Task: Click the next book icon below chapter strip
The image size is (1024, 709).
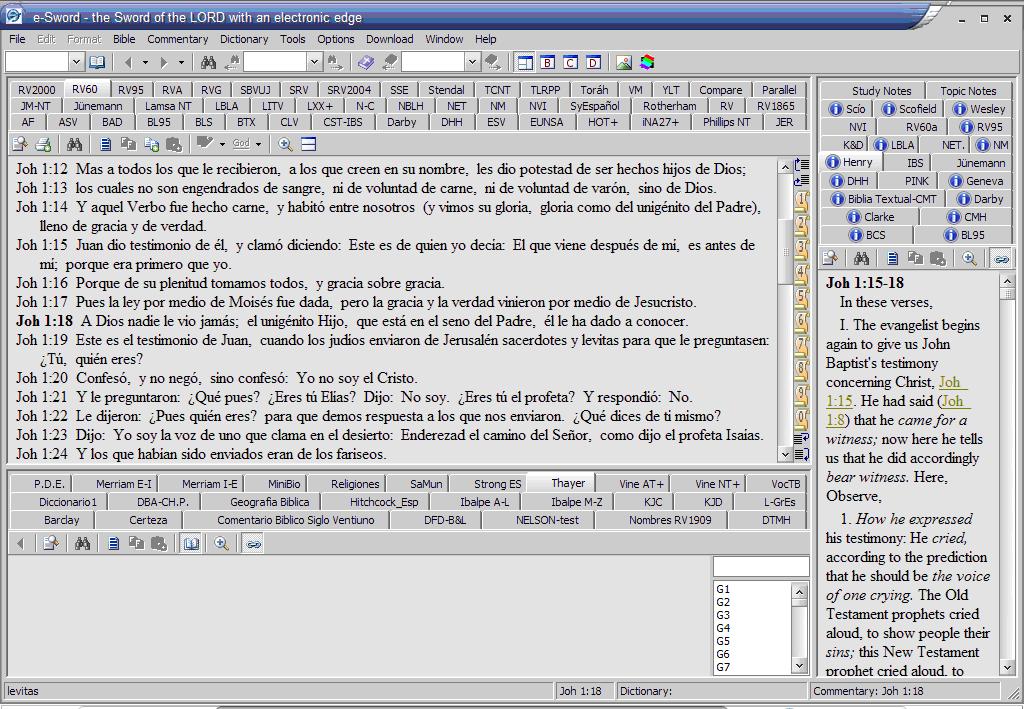Action: click(x=801, y=454)
